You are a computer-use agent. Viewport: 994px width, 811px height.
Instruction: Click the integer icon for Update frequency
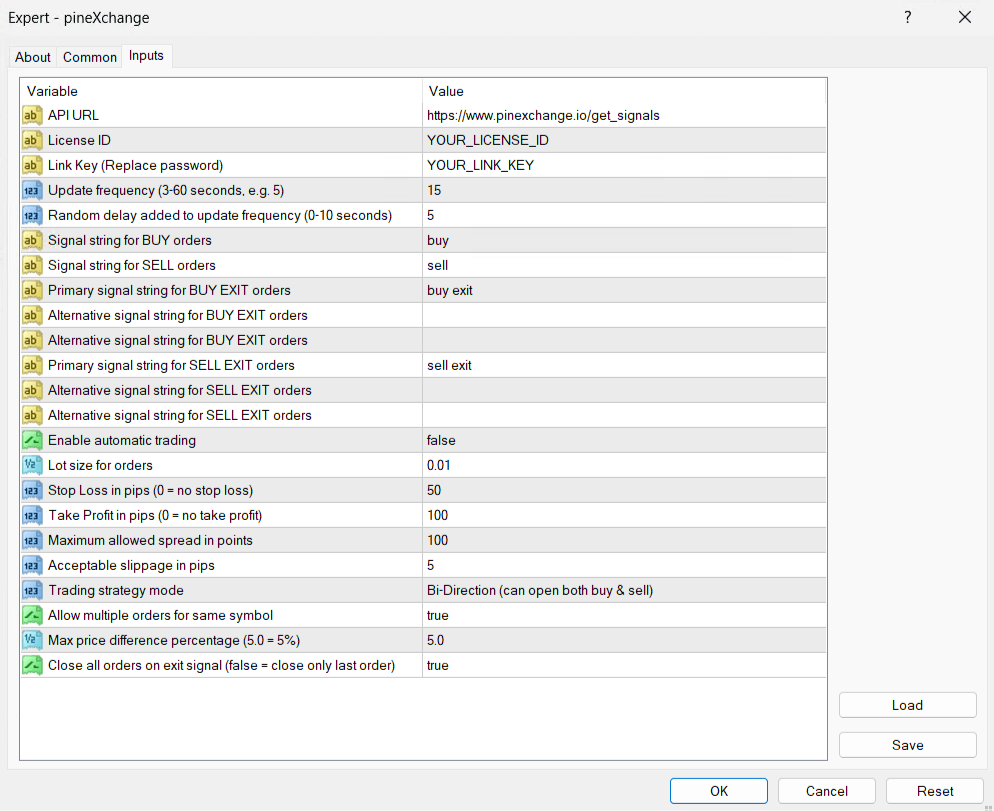tap(32, 190)
